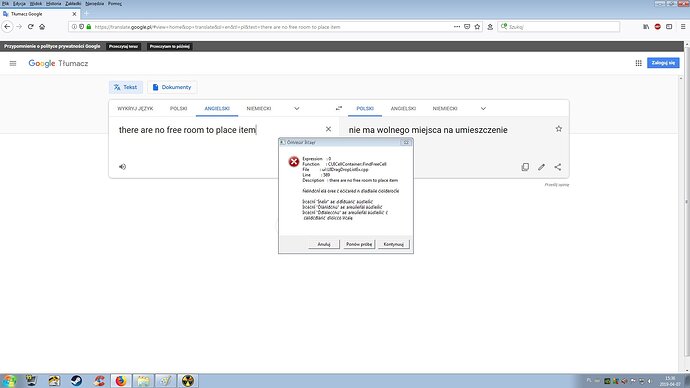Click the Anuluj button in error dialog

324,244
